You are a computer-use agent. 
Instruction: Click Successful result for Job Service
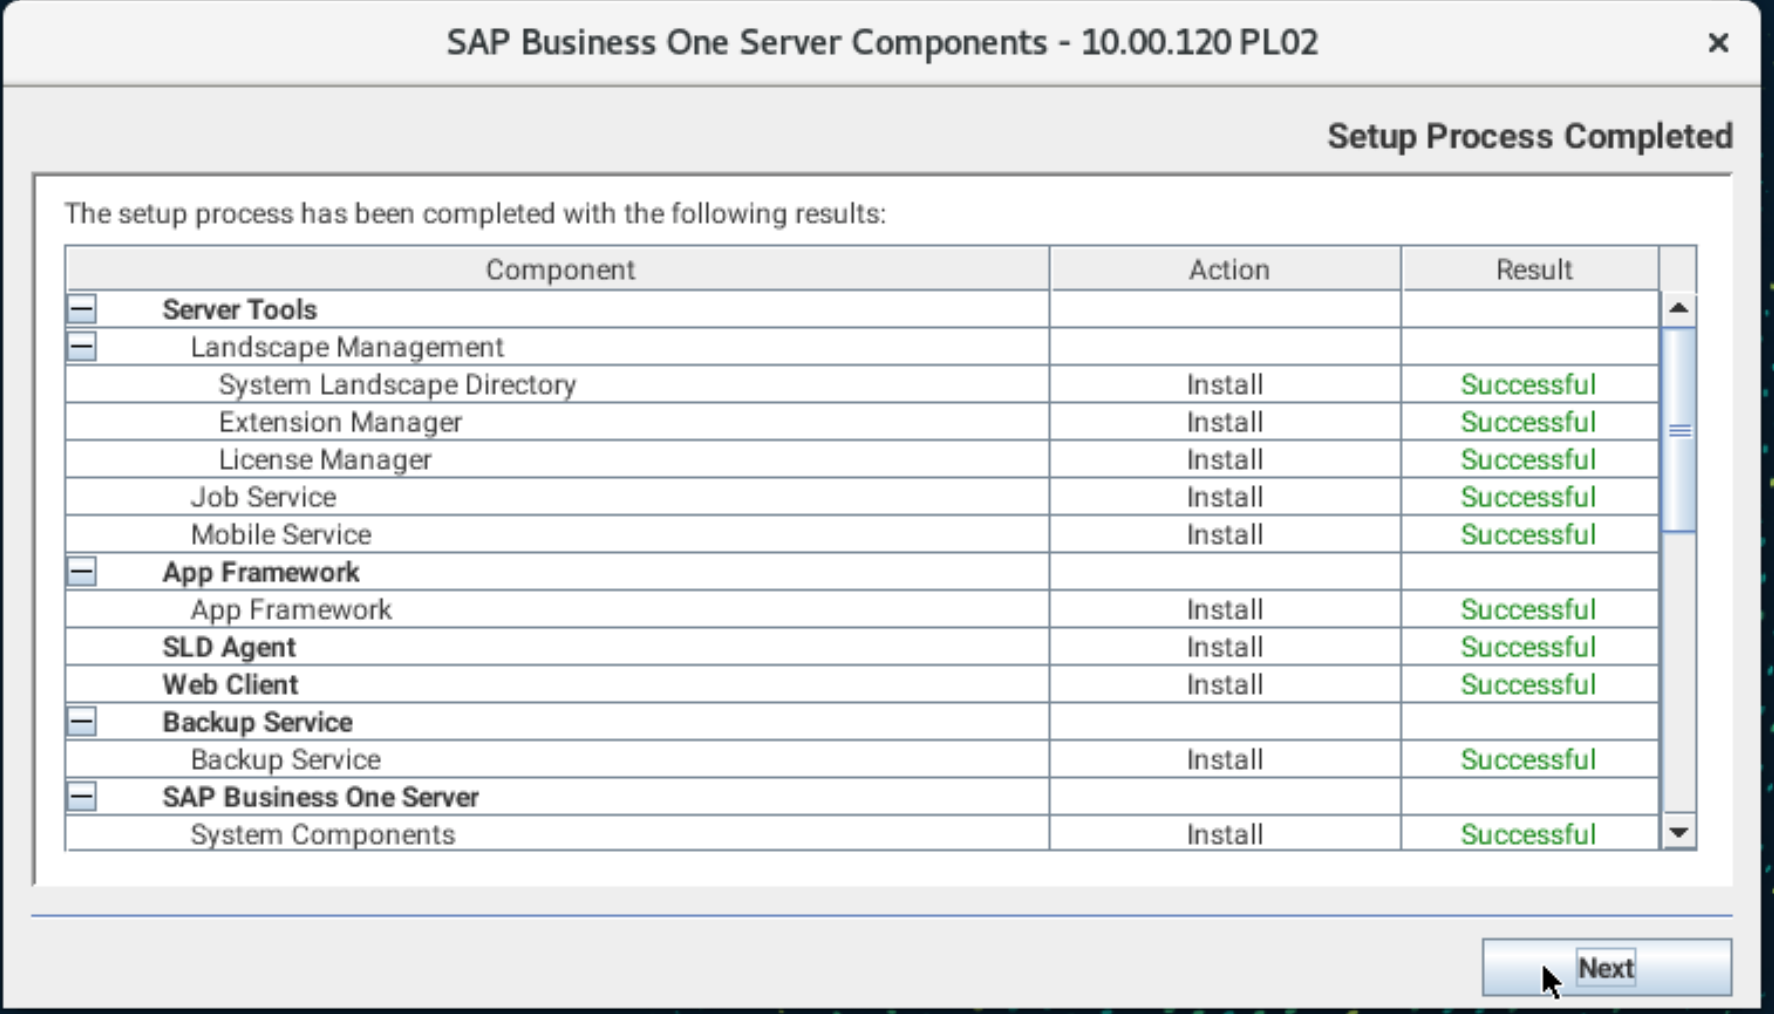tap(1528, 497)
